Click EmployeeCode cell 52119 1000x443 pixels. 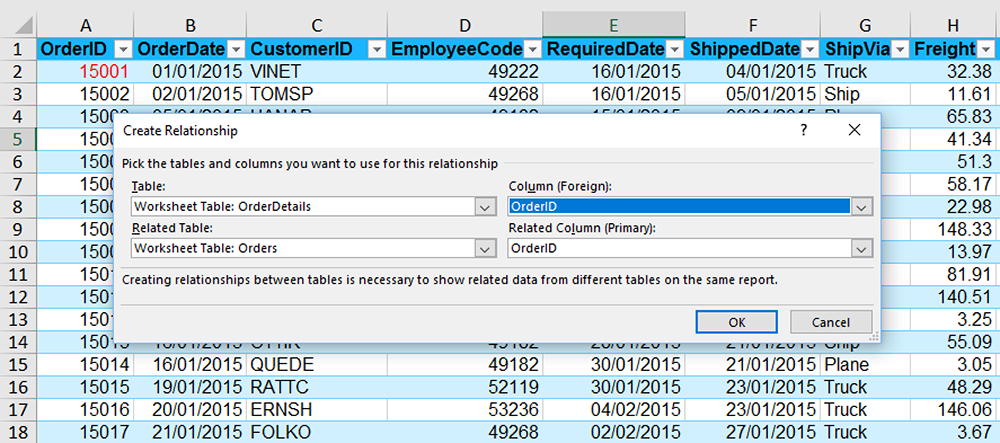click(x=465, y=387)
